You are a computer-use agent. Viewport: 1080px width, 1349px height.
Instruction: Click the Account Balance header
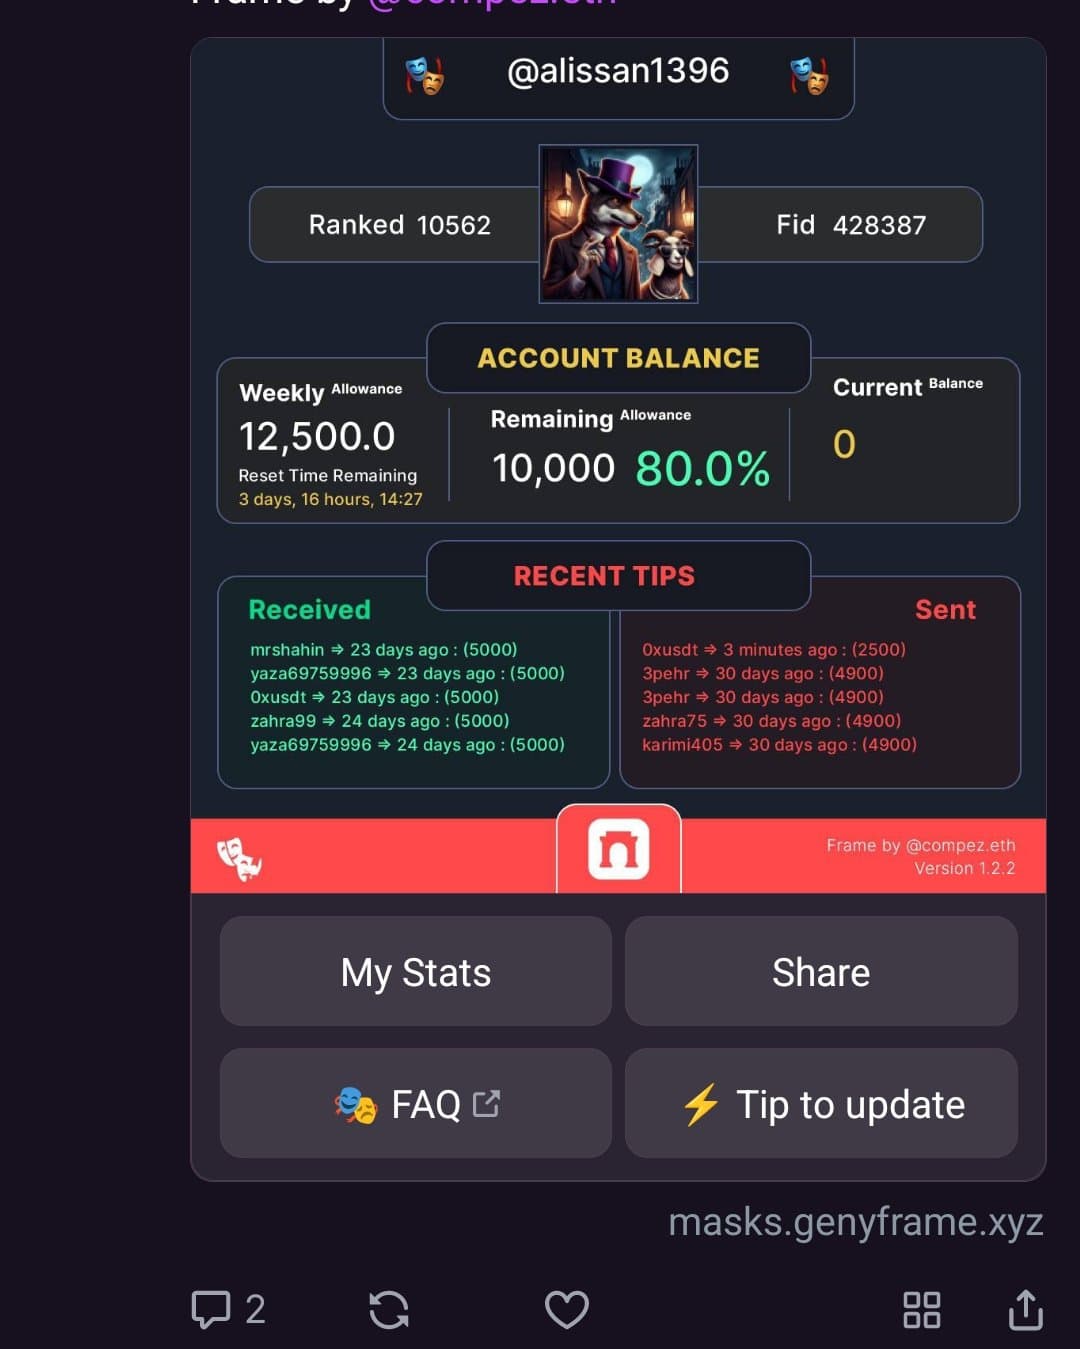618,358
